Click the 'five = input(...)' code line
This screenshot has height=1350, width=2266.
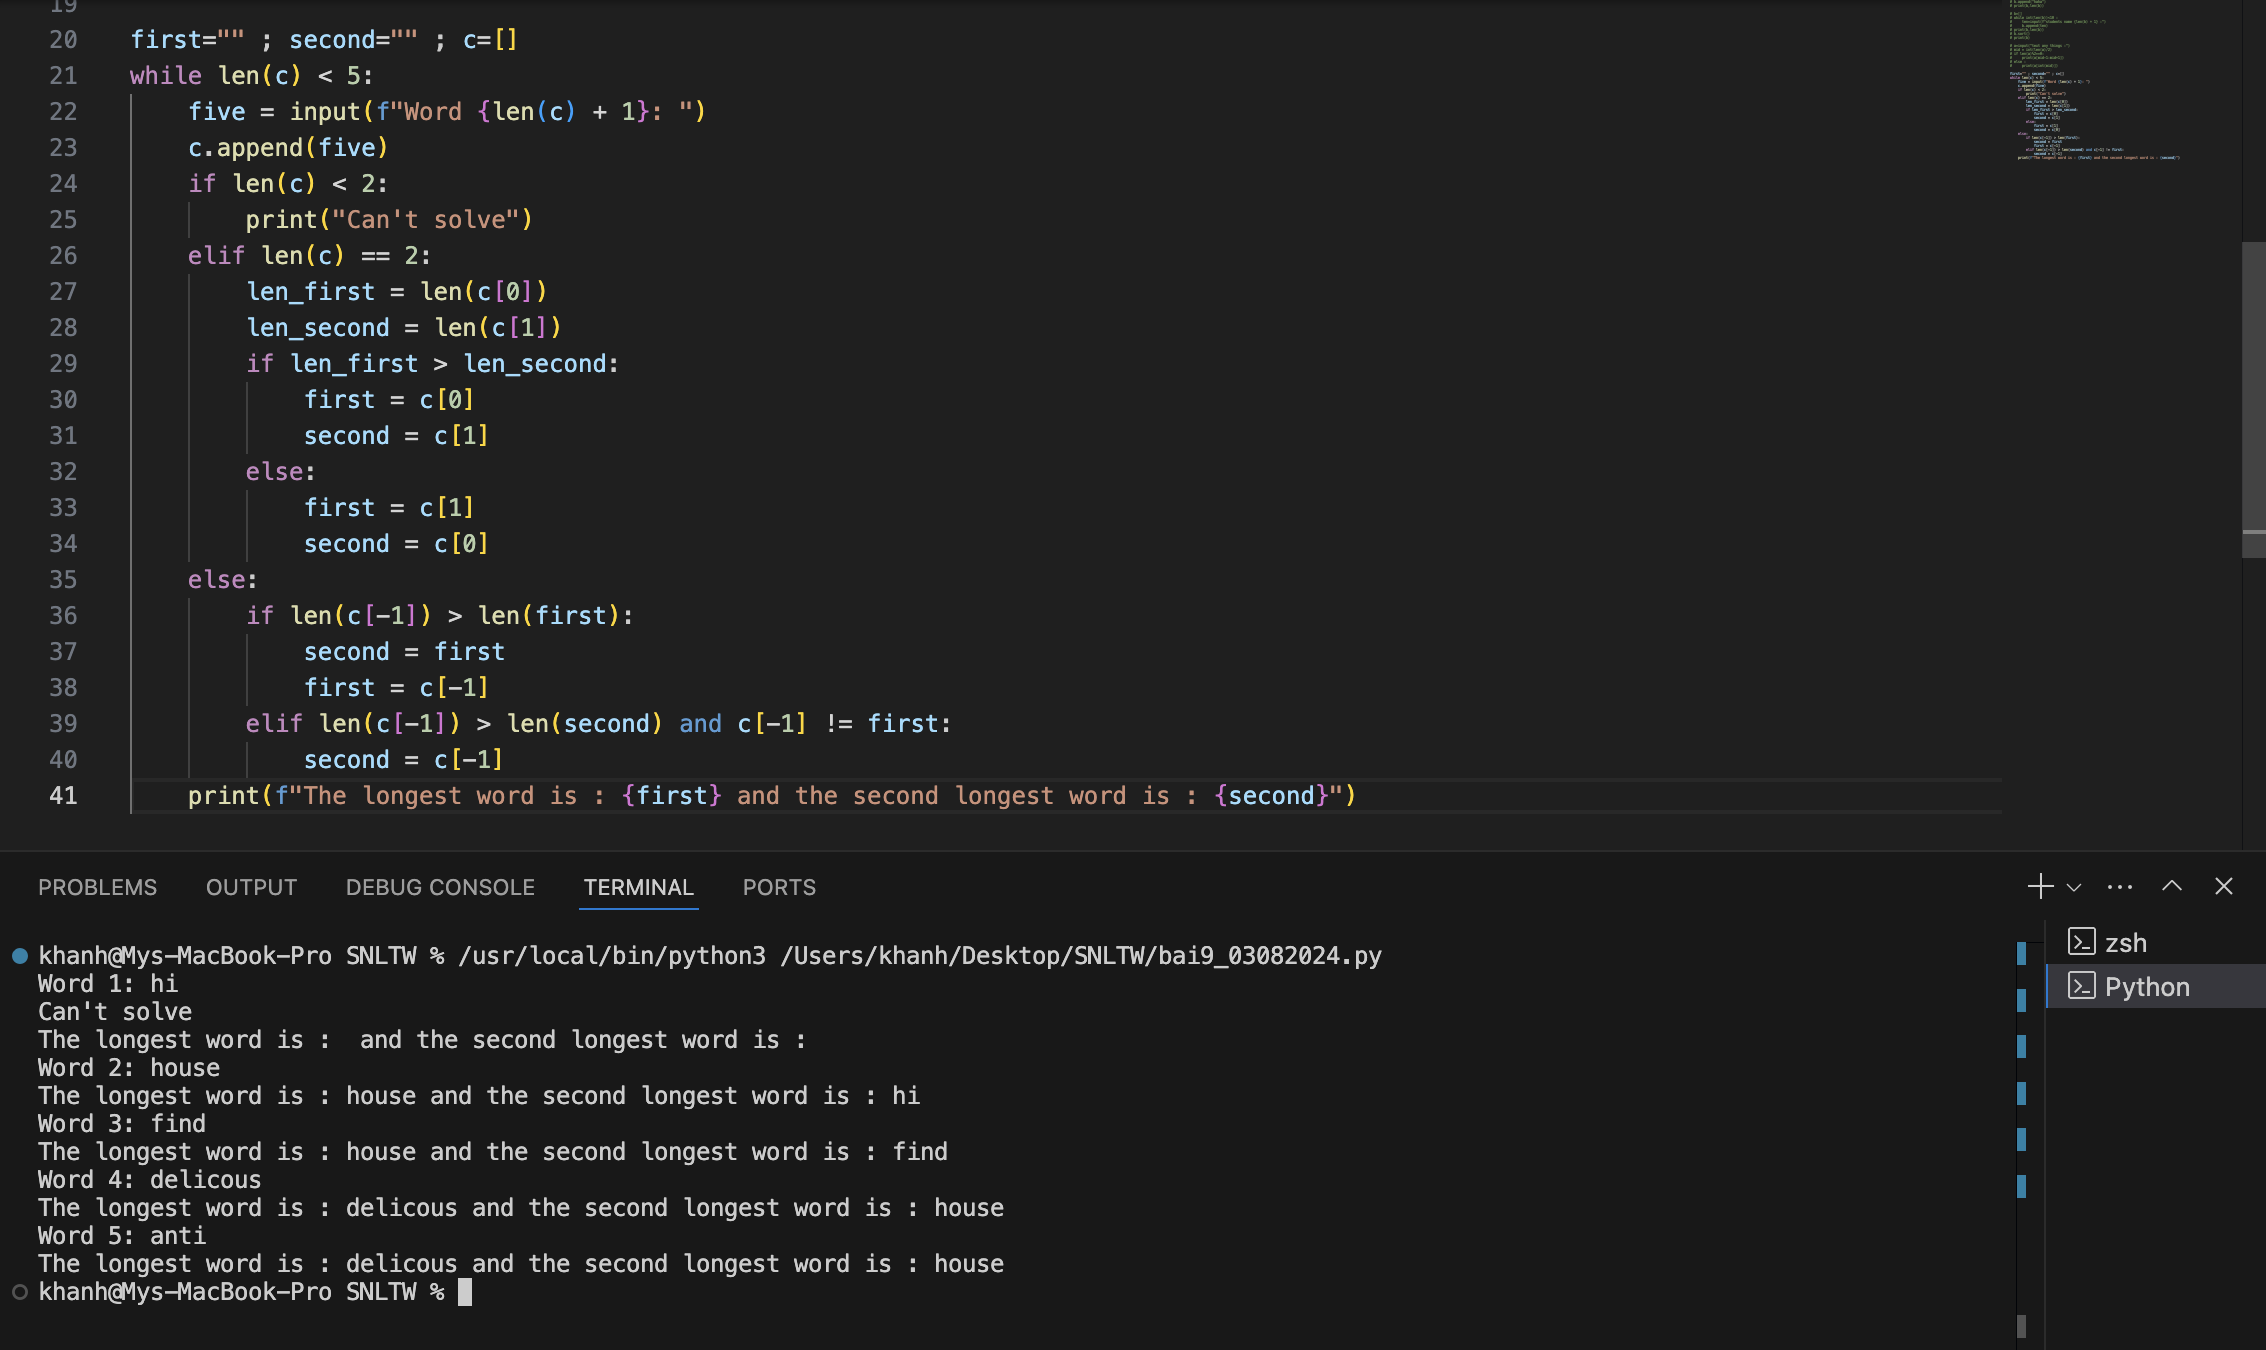click(447, 111)
